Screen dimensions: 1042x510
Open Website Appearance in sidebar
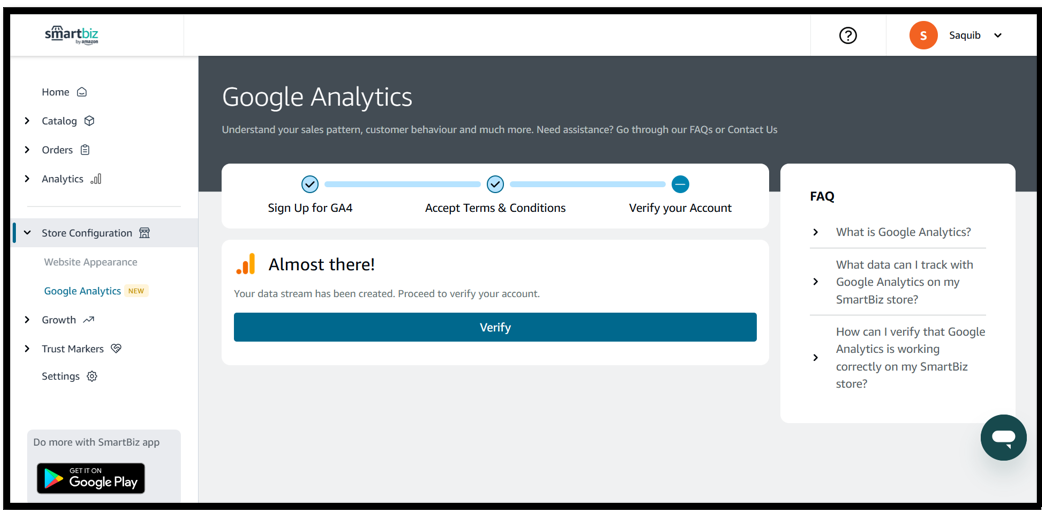click(90, 262)
